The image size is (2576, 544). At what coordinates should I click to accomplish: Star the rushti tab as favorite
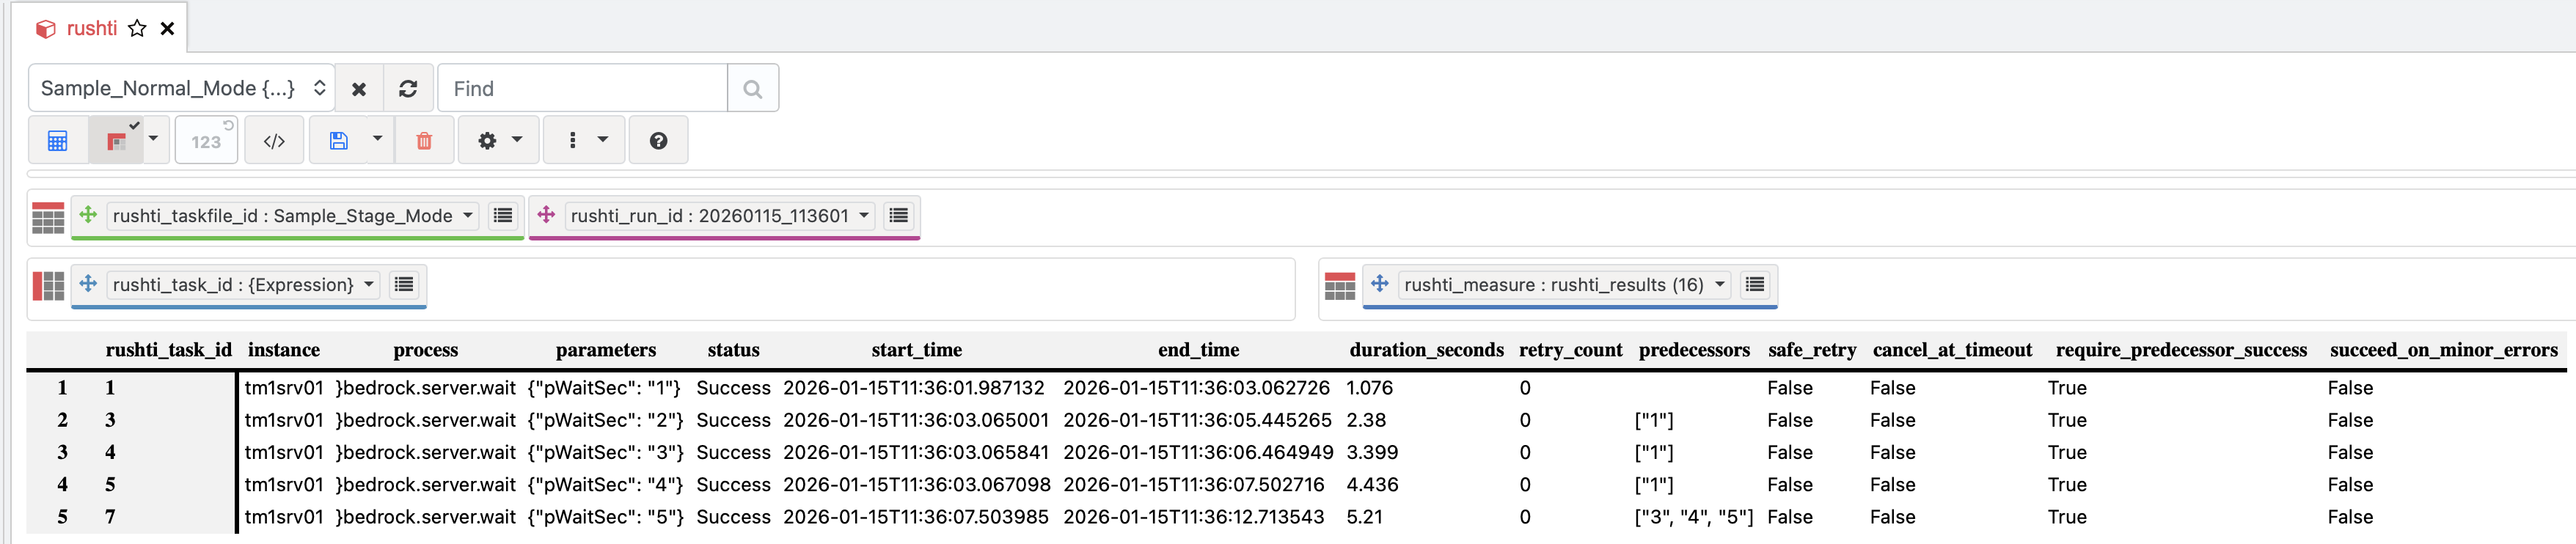pyautogui.click(x=137, y=29)
